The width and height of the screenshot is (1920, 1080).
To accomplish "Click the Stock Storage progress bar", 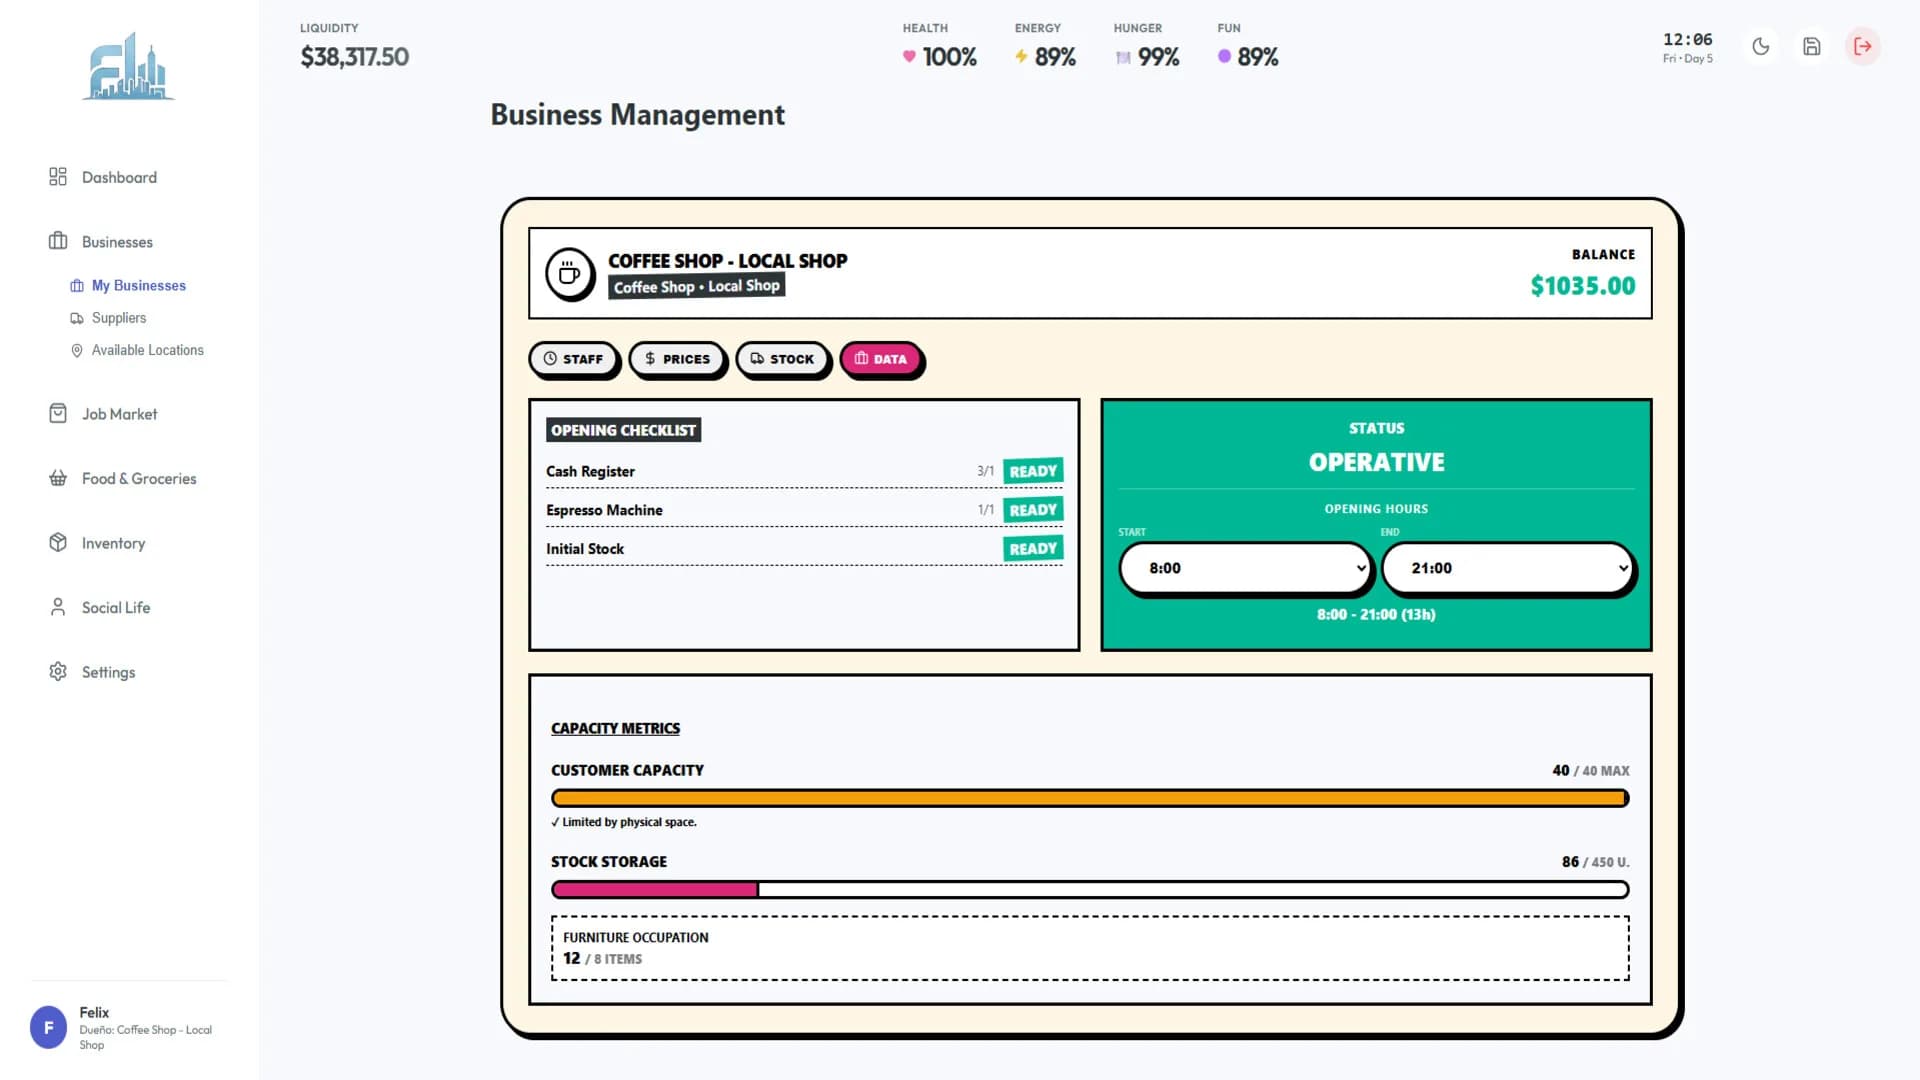I will (x=1090, y=889).
